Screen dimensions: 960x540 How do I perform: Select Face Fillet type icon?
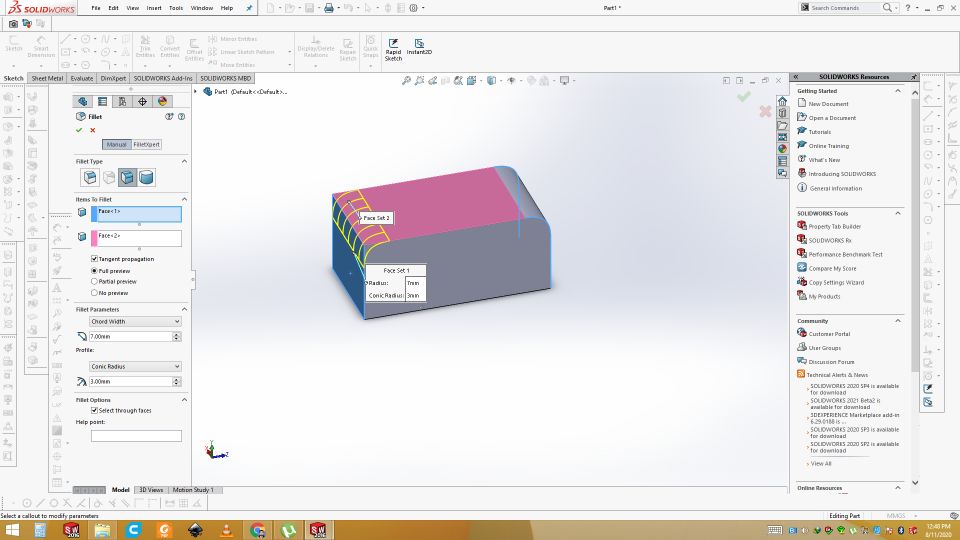click(127, 178)
